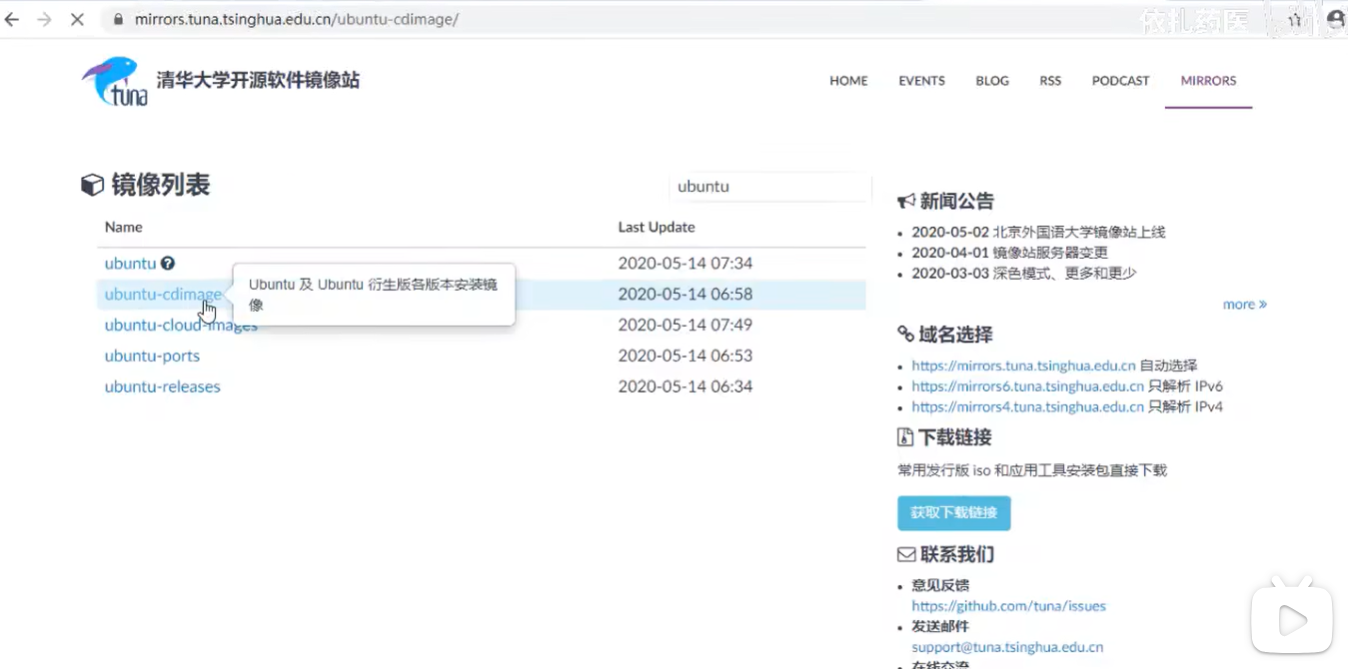Click the 2020-03-03 深色模式 news item

coord(1024,273)
